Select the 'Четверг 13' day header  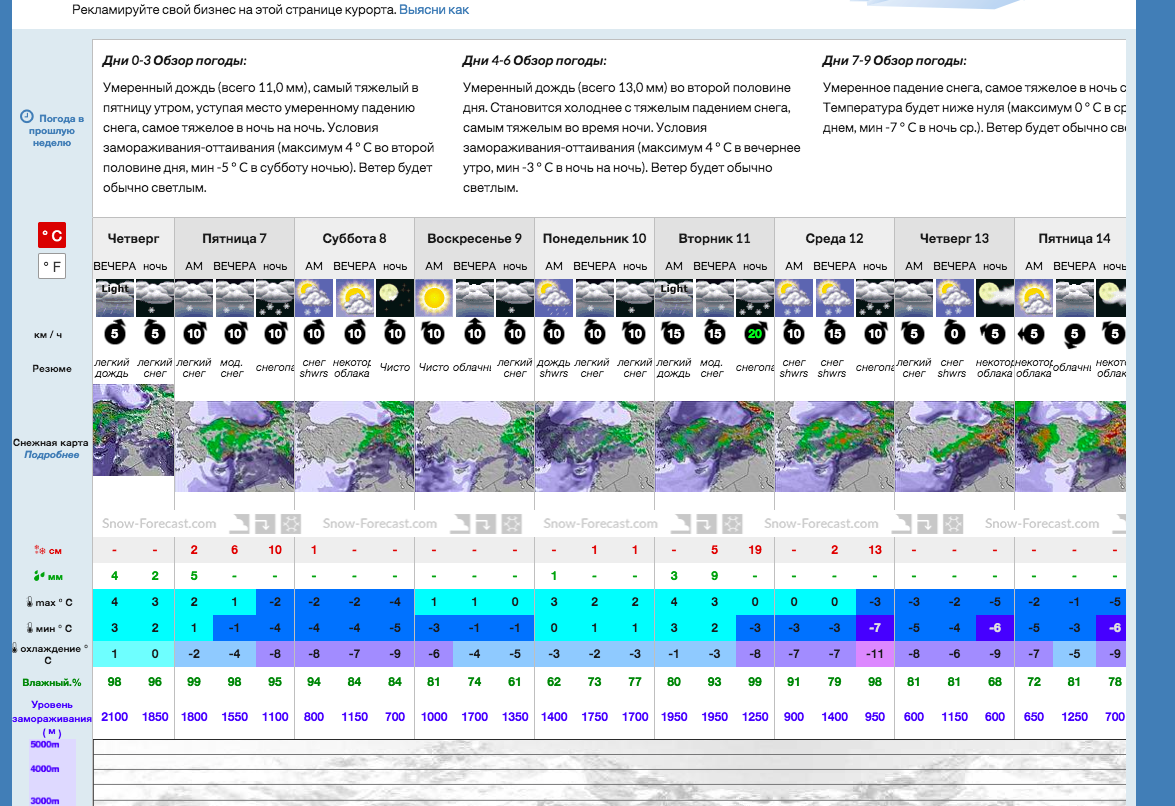coord(954,238)
